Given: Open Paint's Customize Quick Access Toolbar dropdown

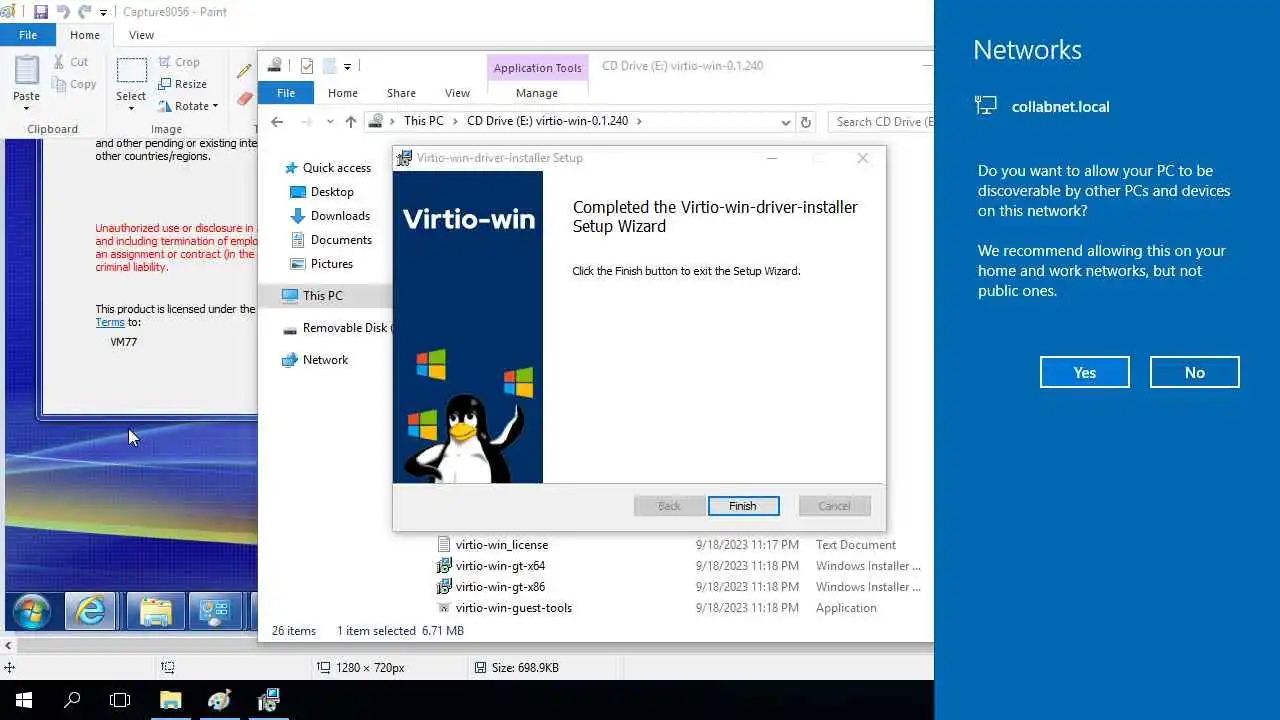Looking at the screenshot, I should pos(103,13).
